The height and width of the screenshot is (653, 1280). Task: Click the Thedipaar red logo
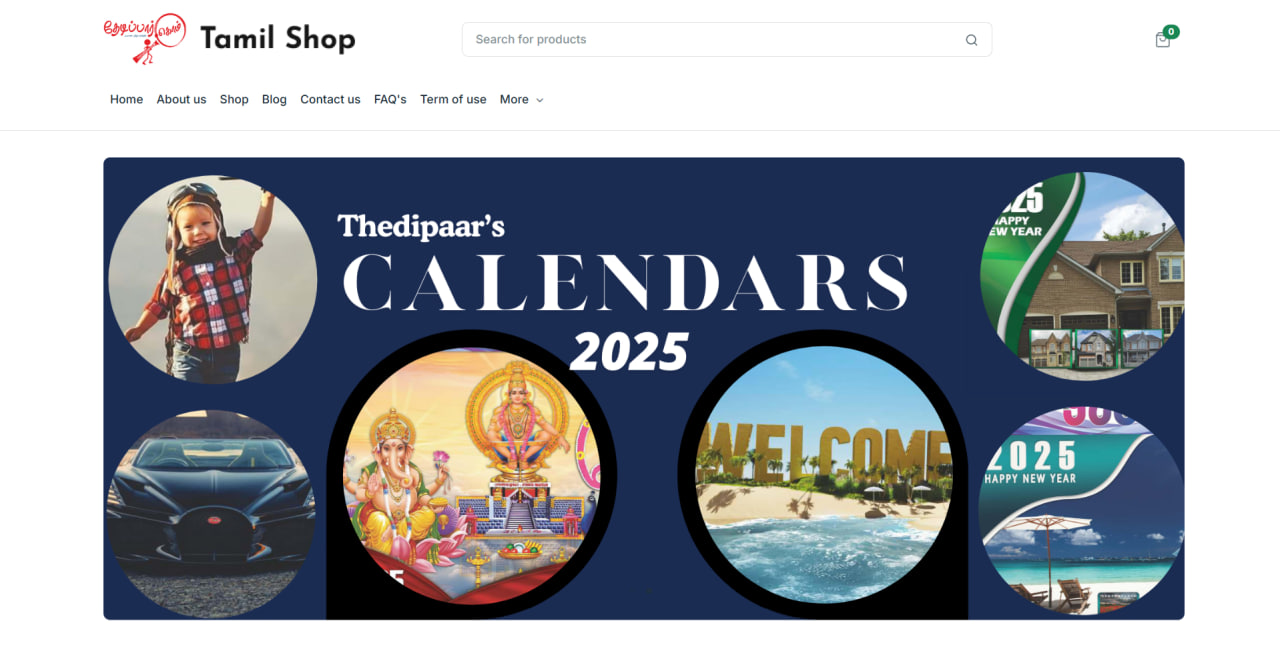pyautogui.click(x=145, y=39)
